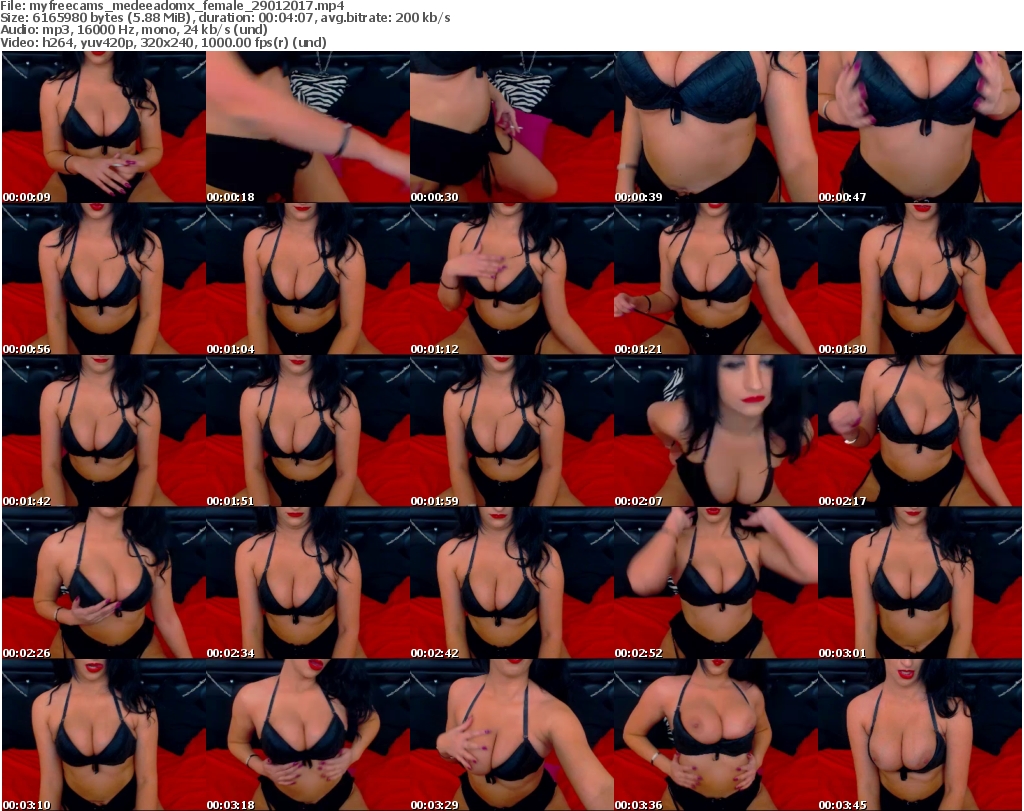
Task: Select the thumbnail stamped 00:00:09
Action: point(104,127)
